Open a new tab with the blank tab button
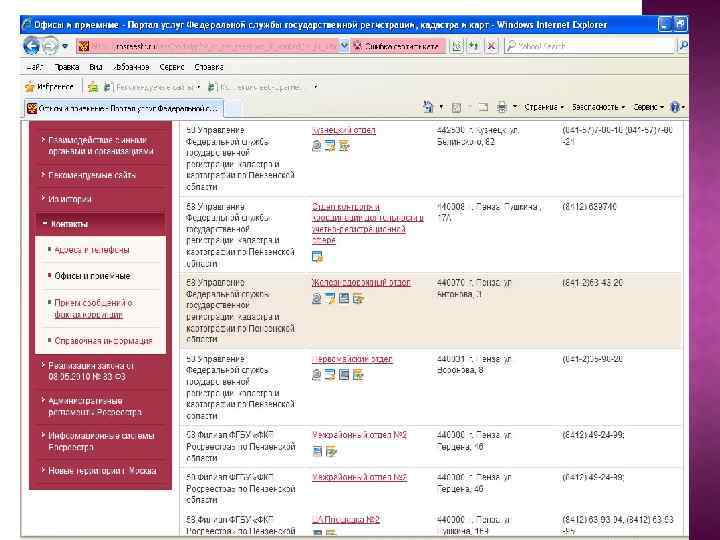The height and width of the screenshot is (540, 720). [x=233, y=109]
